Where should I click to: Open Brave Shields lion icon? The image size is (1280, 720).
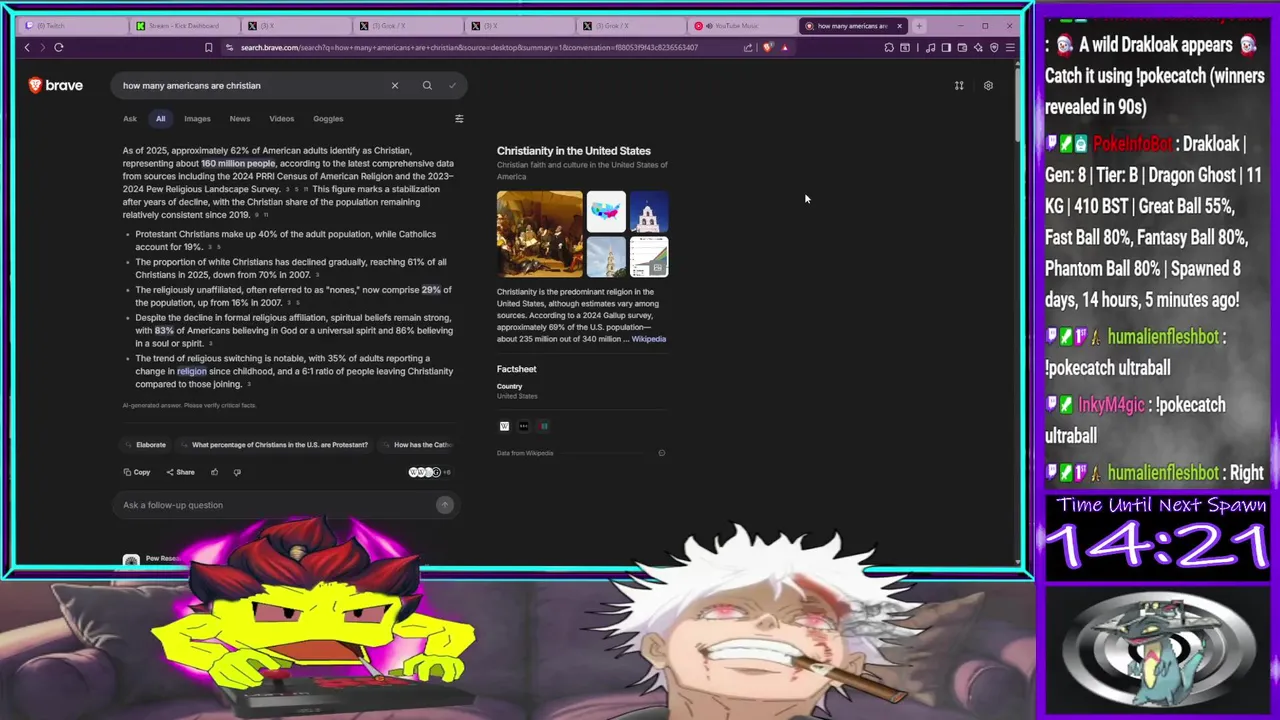coord(767,47)
